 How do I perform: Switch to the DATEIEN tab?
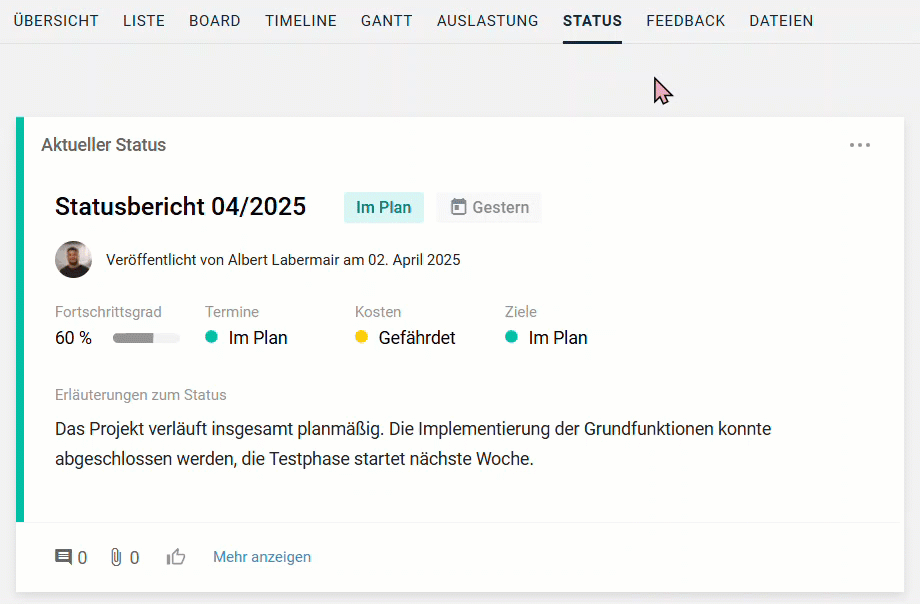[780, 20]
